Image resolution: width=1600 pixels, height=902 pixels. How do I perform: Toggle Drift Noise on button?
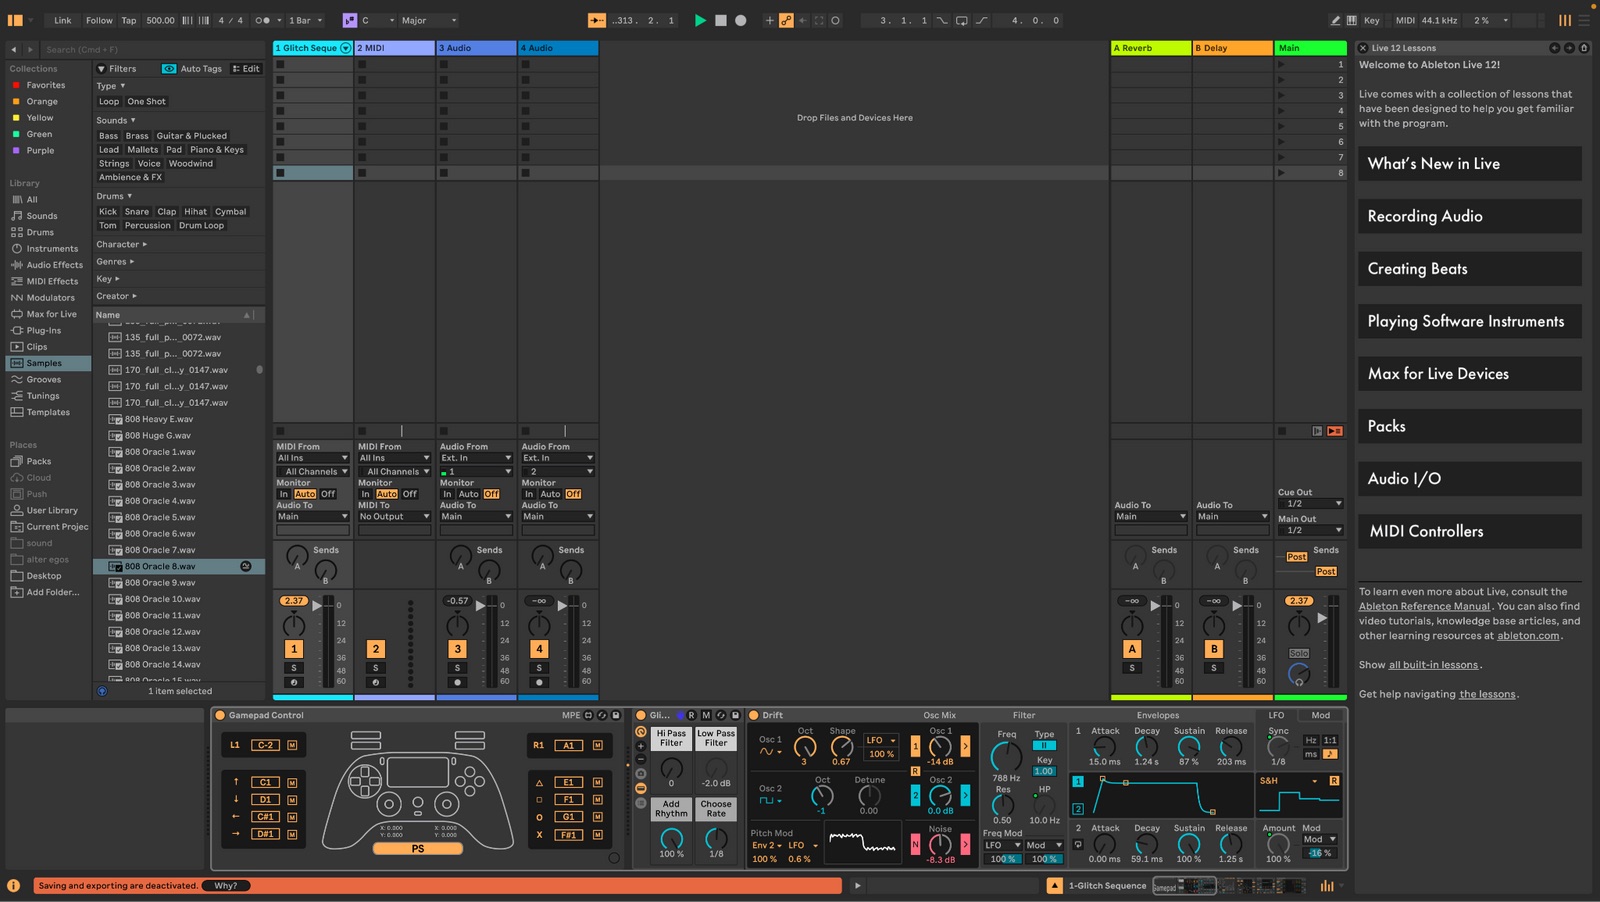pyautogui.click(x=915, y=845)
